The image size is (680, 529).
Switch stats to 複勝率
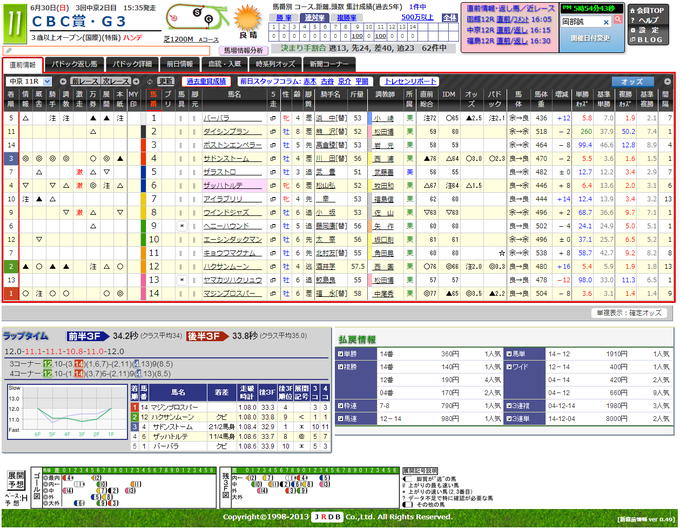pyautogui.click(x=346, y=17)
